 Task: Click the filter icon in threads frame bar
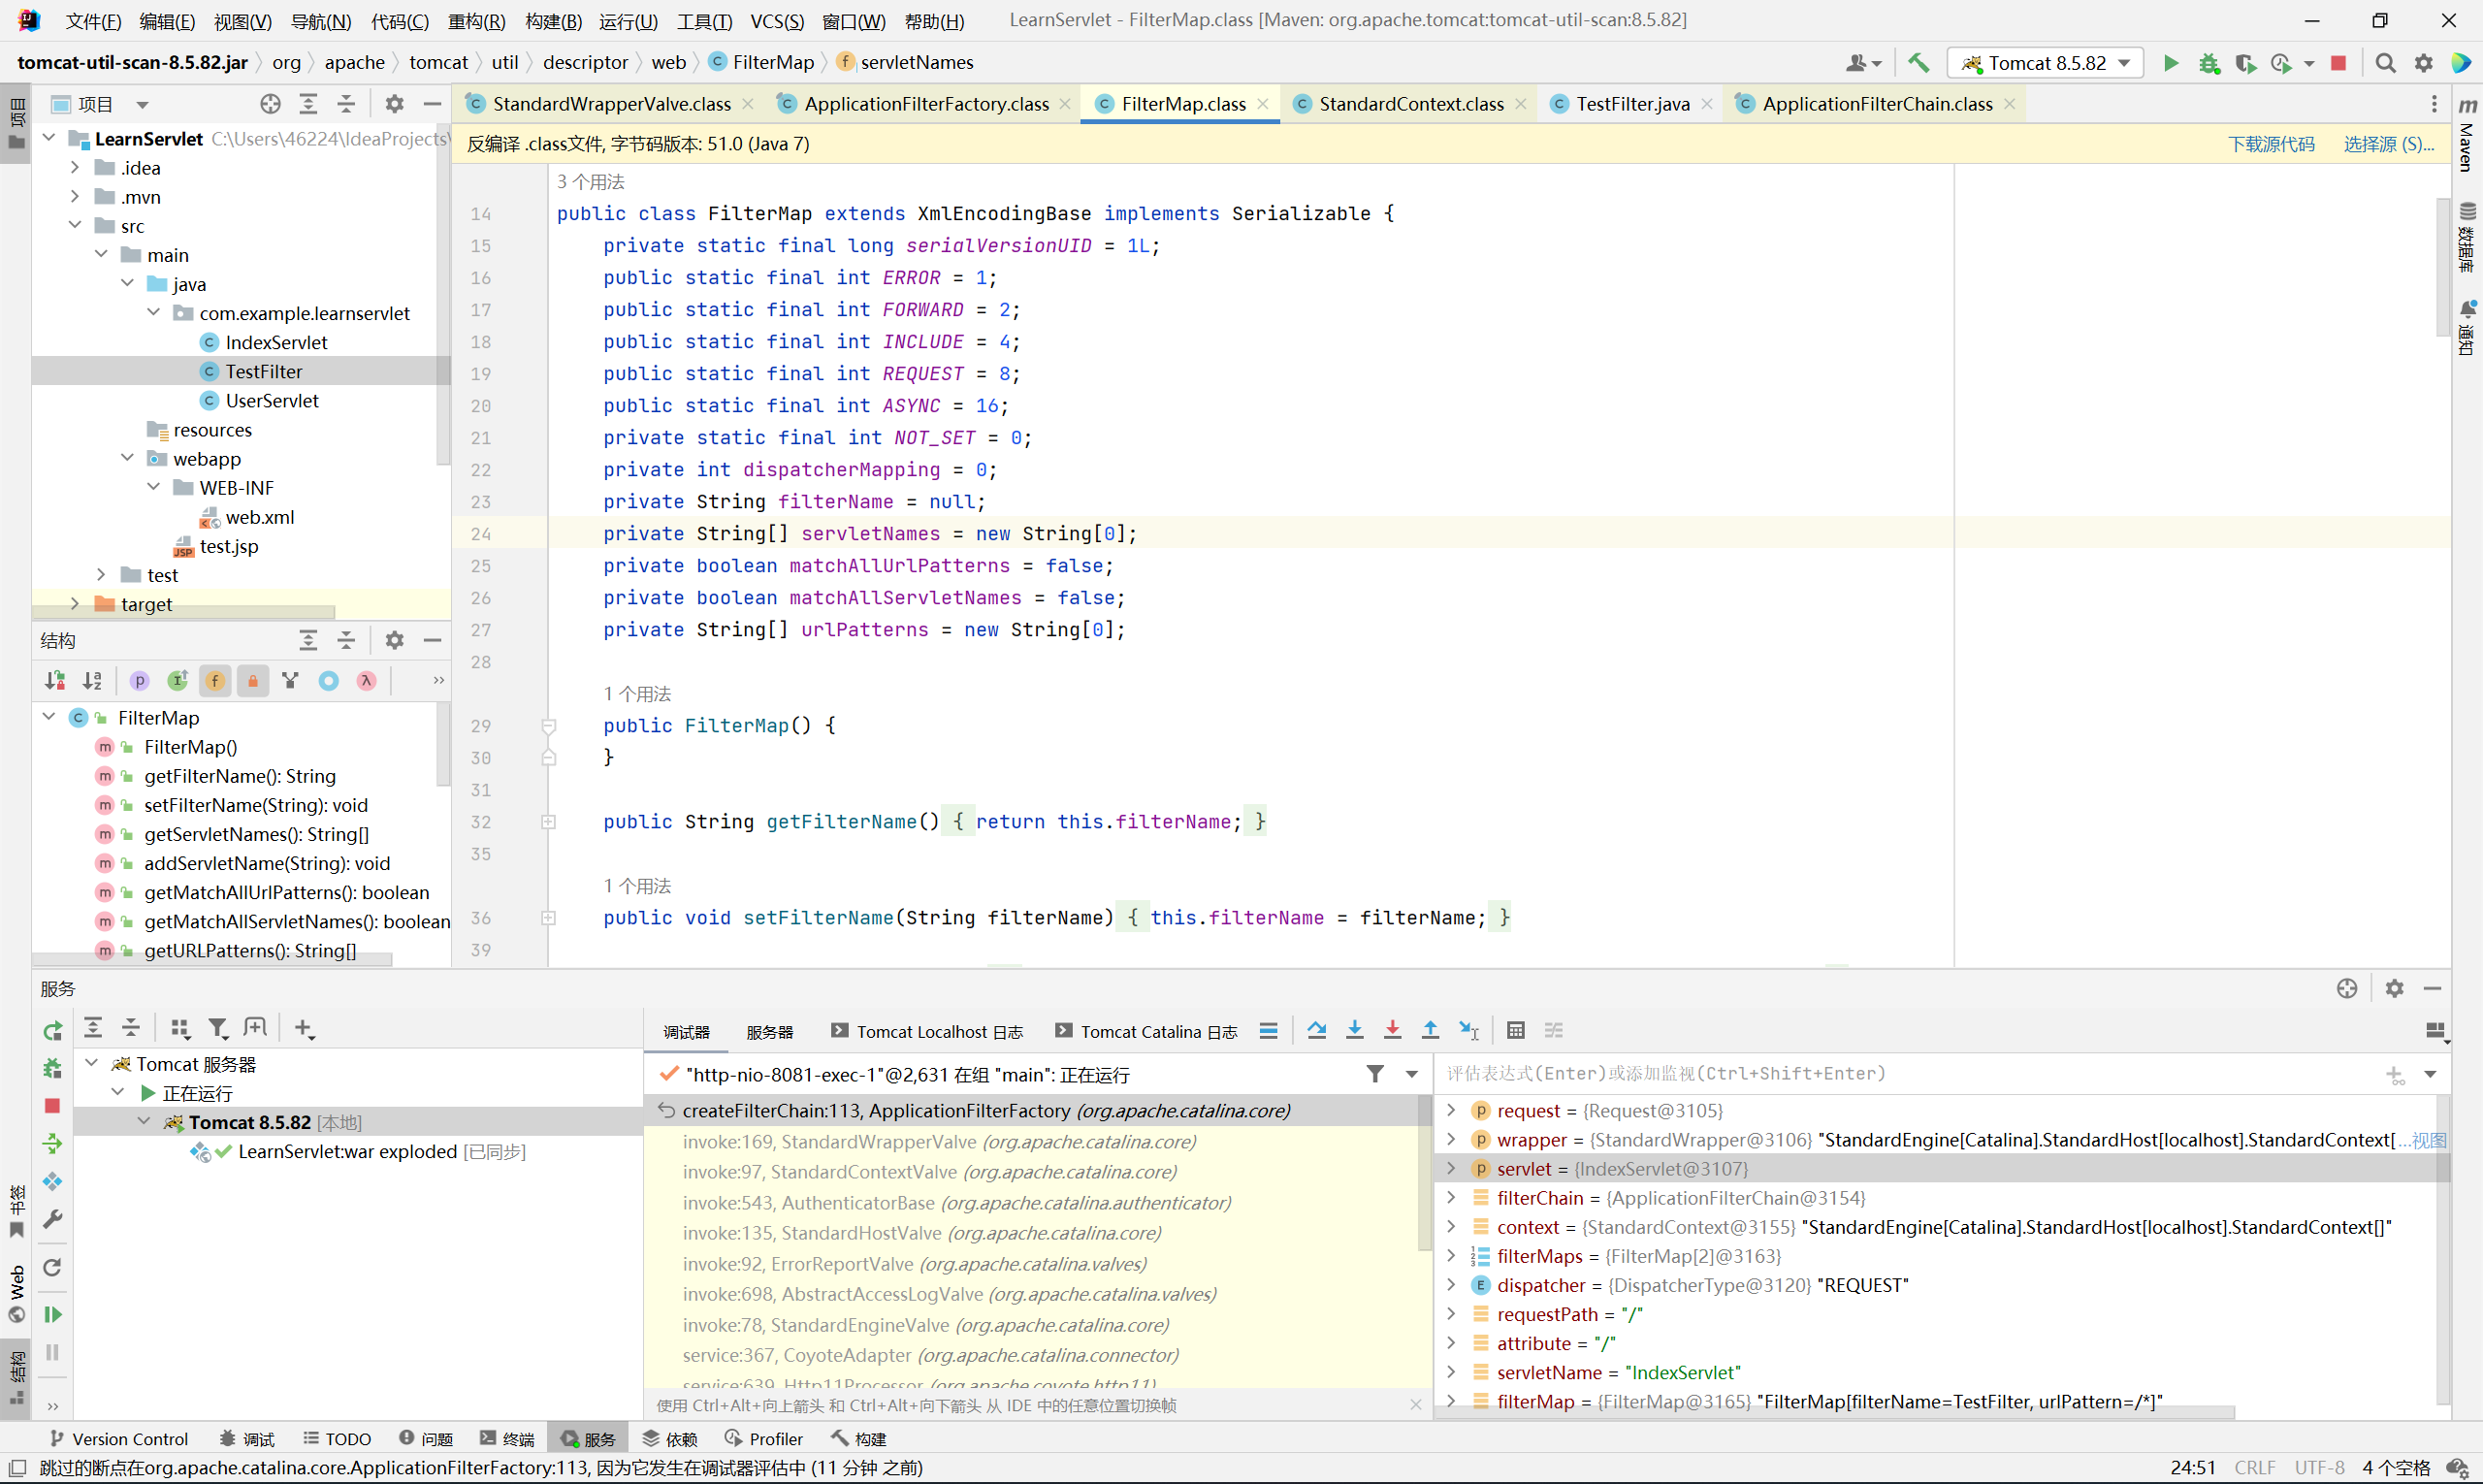(x=1375, y=1074)
